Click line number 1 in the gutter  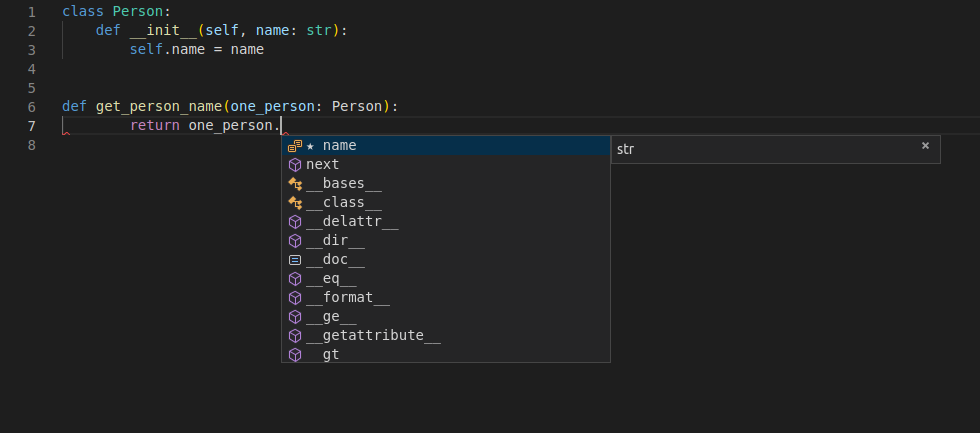click(31, 12)
